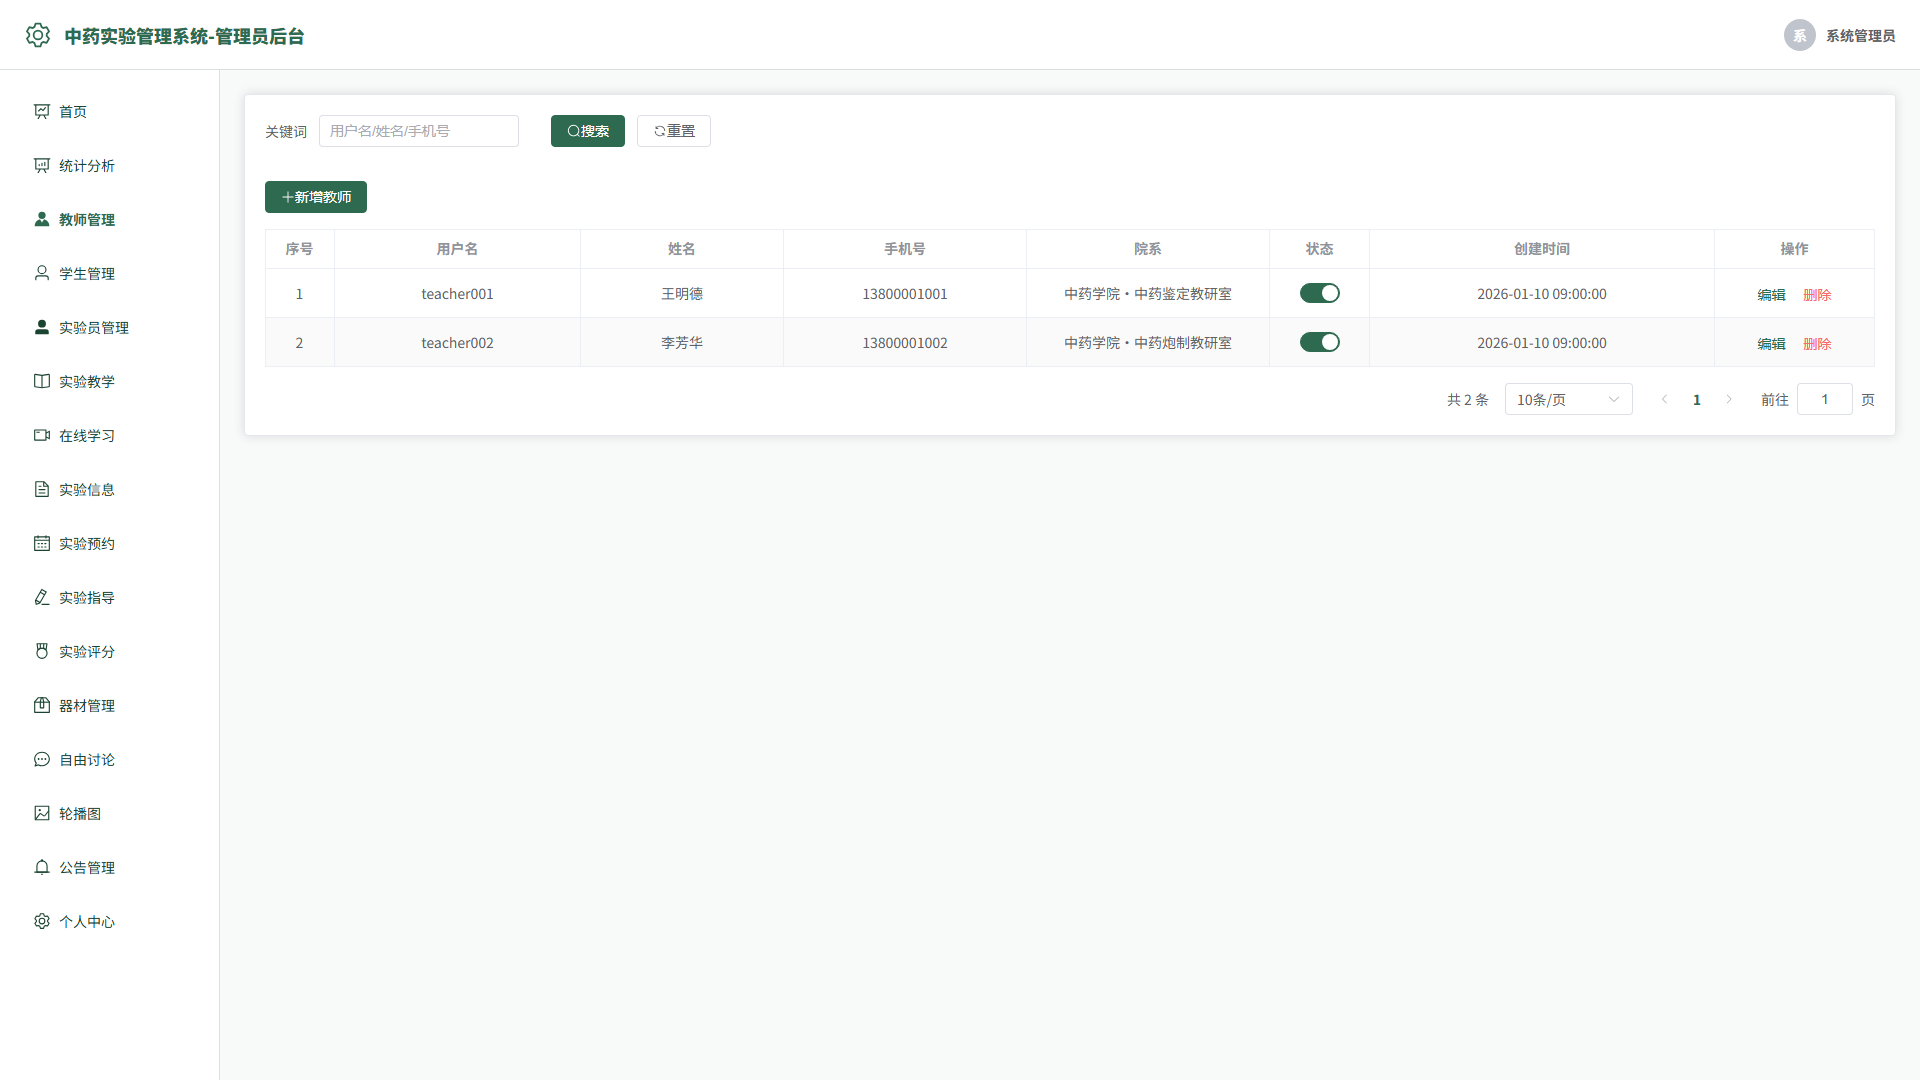
Task: Toggle status switch for teacher001
Action: pyautogui.click(x=1320, y=293)
